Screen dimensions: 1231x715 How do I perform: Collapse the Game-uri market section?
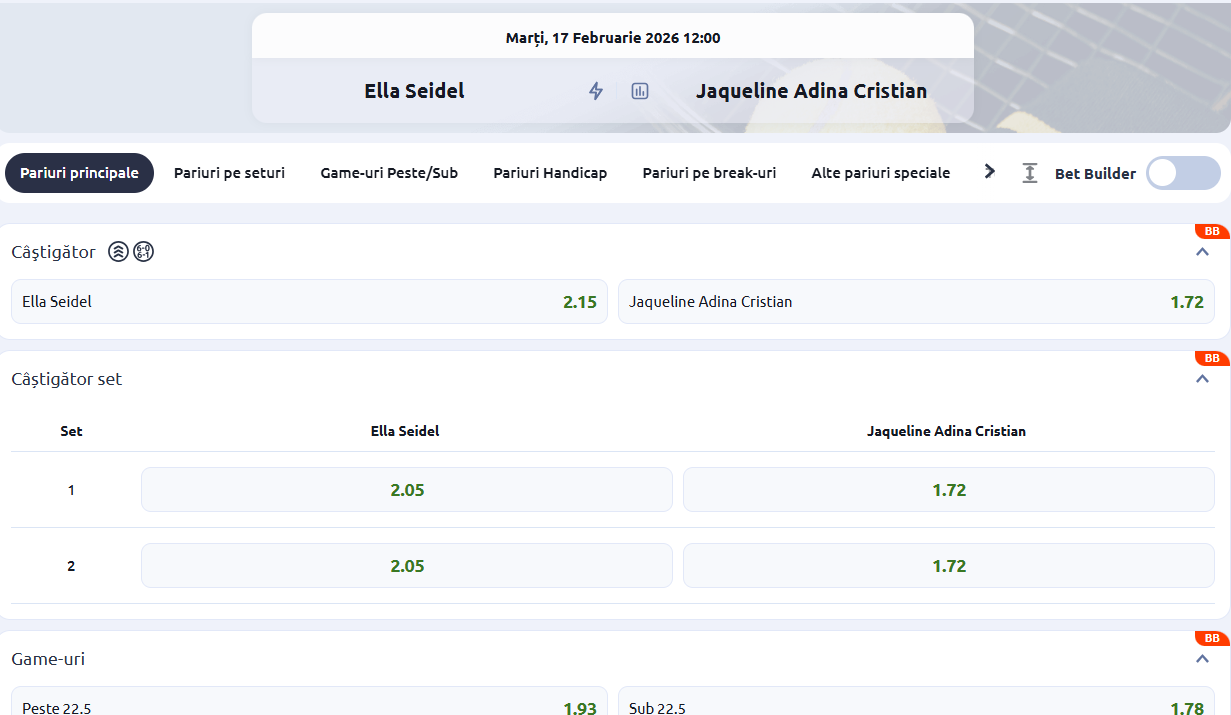(x=1202, y=659)
